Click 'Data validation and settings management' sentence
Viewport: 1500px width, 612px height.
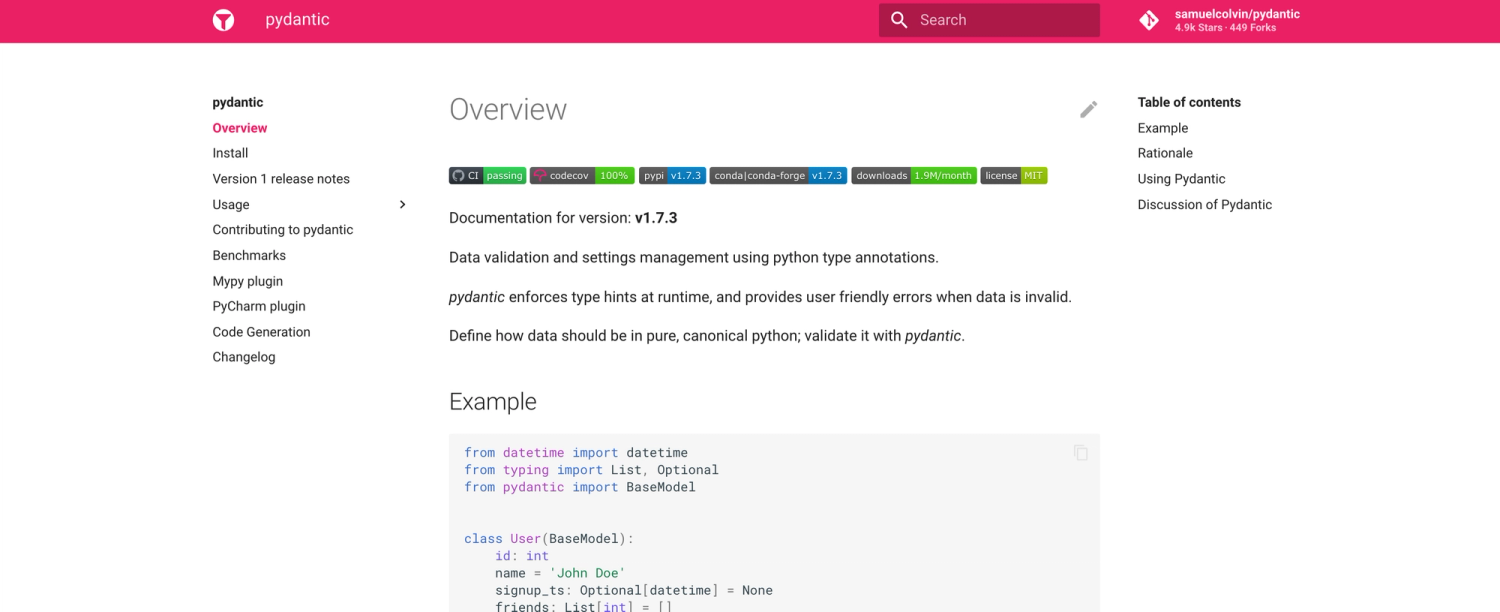tap(694, 257)
